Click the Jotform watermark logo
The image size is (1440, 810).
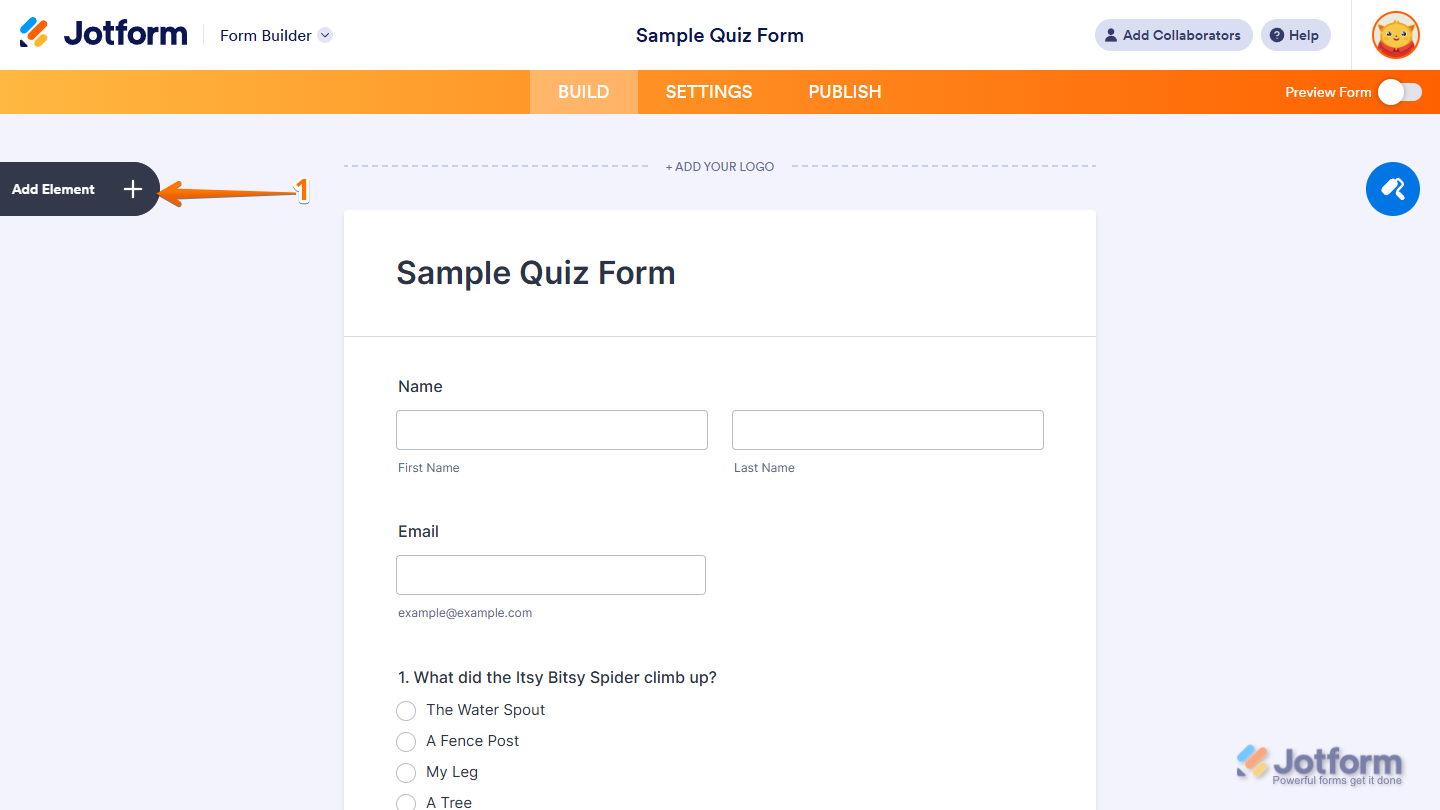point(1318,762)
